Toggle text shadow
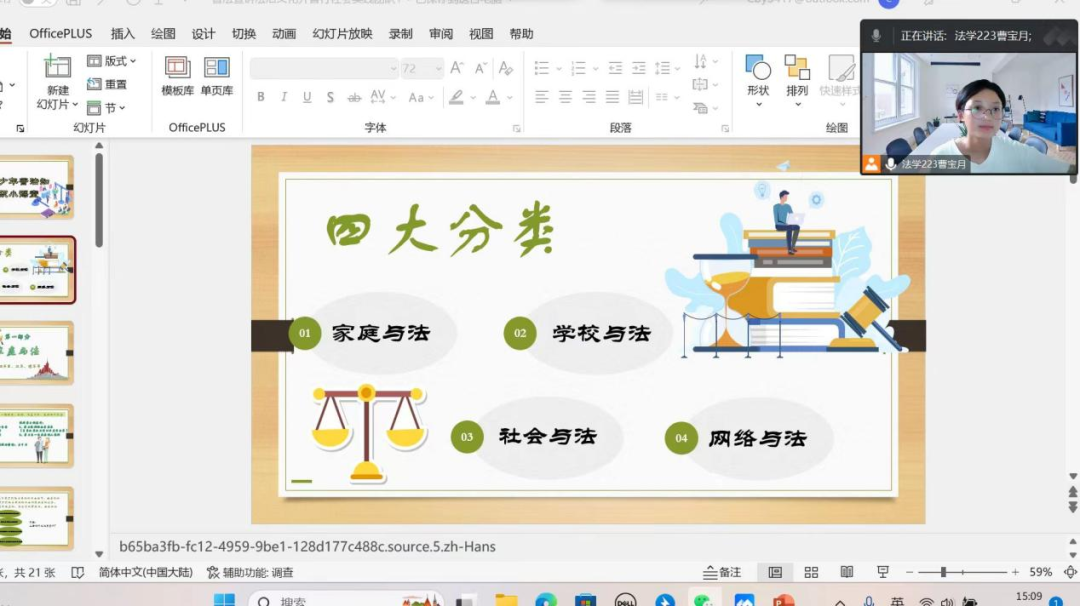 (331, 97)
